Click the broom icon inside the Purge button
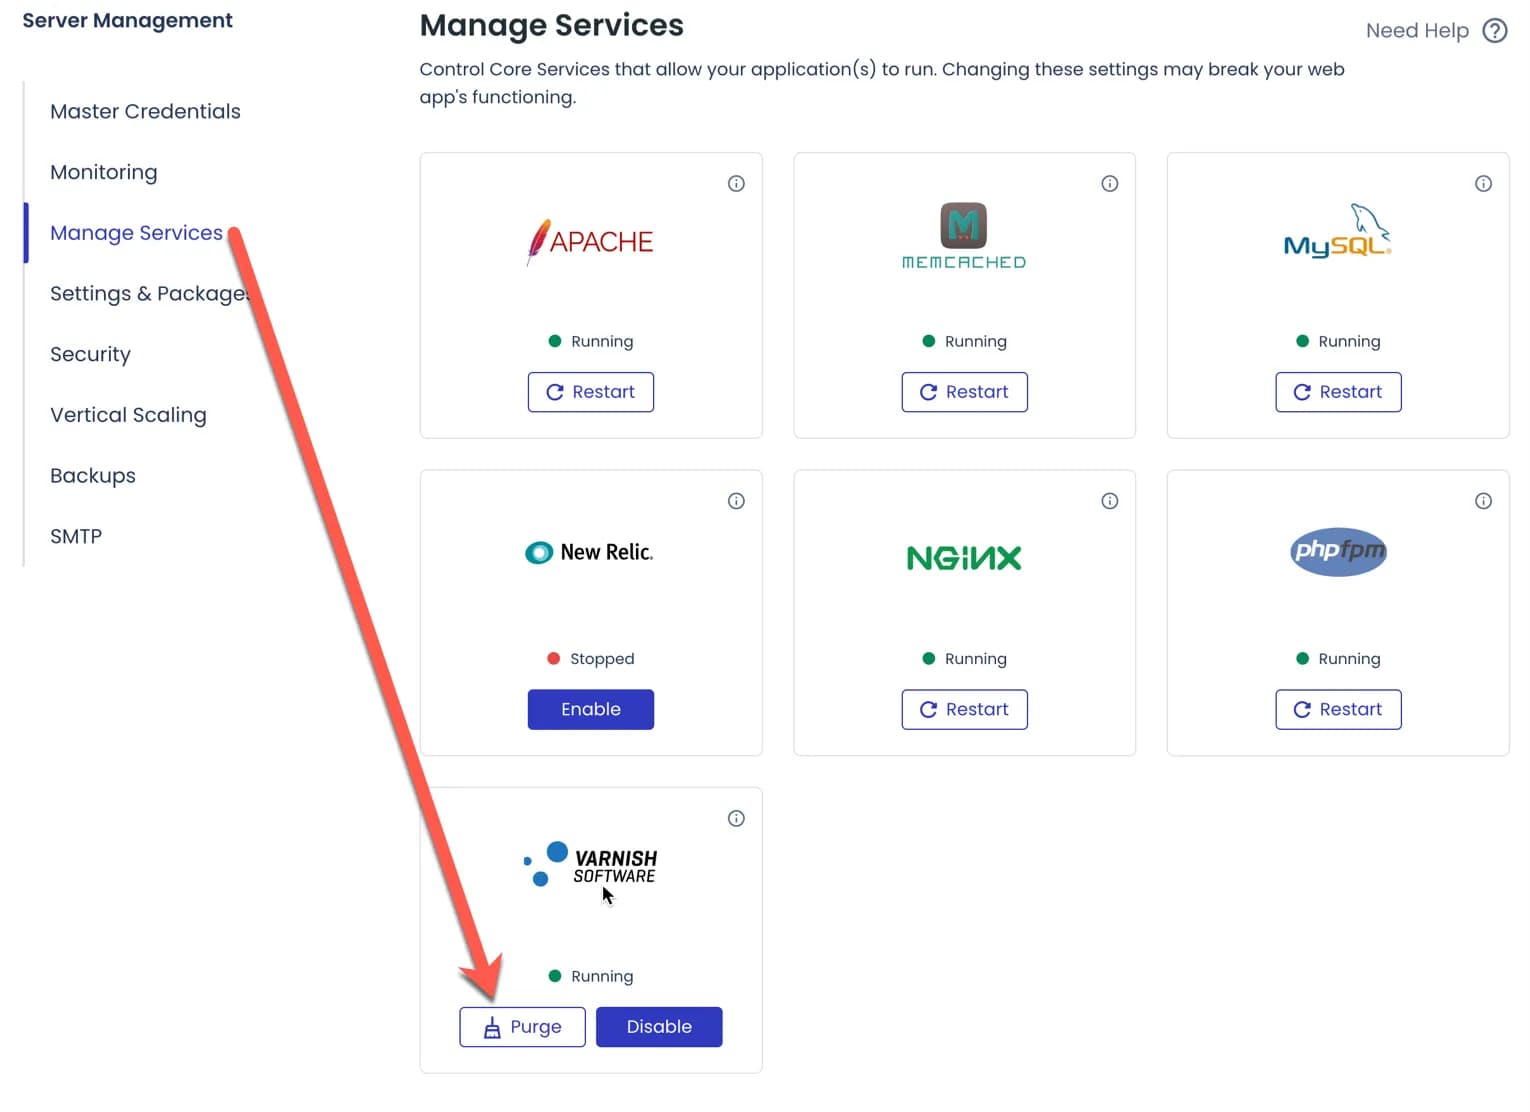Screen dimensions: 1530x1112 492,1026
